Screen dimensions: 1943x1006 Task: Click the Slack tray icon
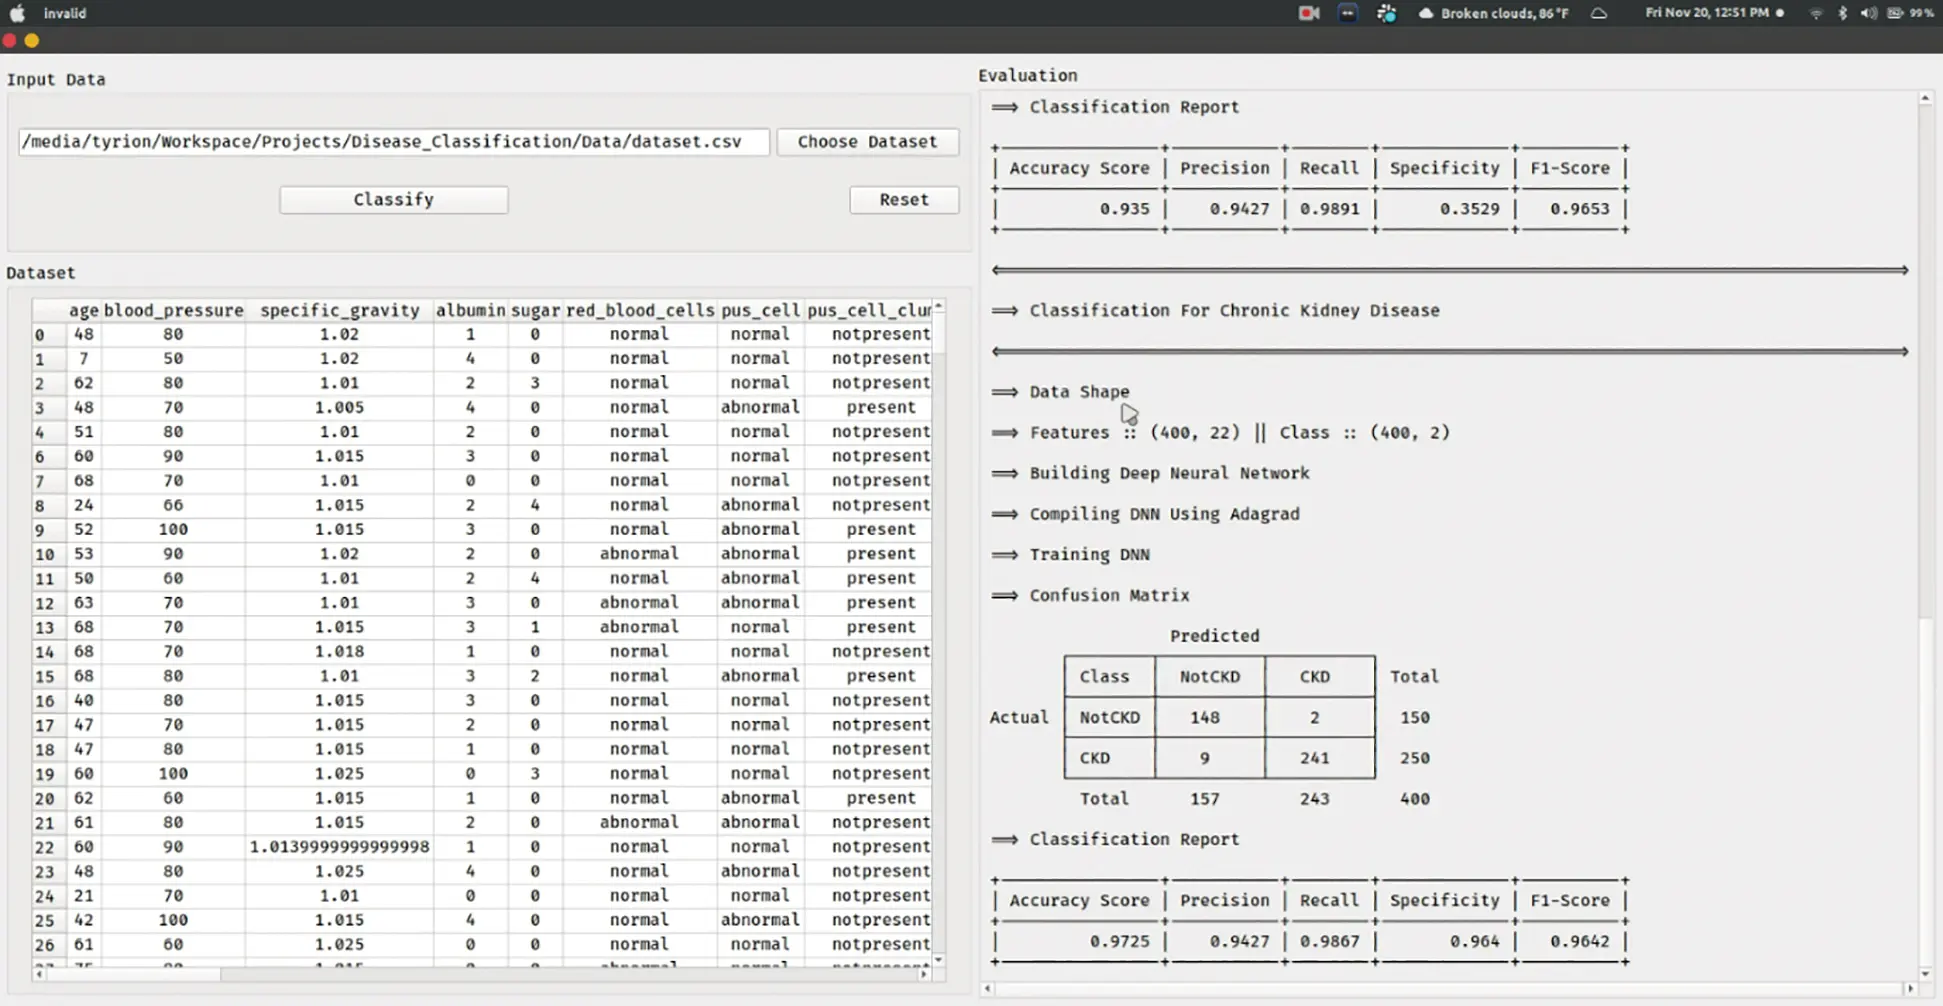coord(1386,13)
